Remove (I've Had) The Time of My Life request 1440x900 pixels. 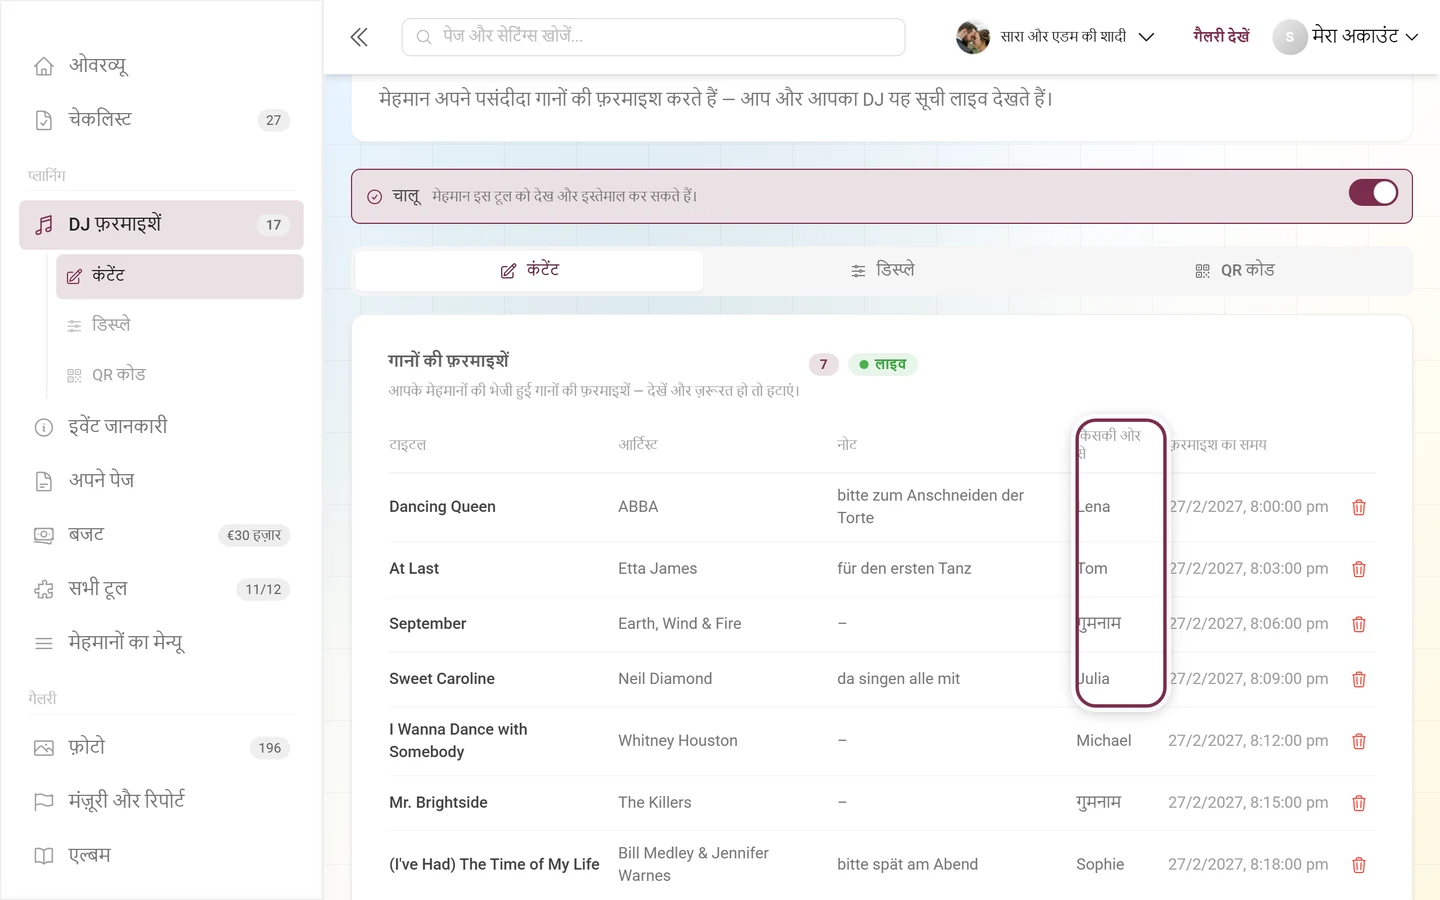(x=1359, y=865)
